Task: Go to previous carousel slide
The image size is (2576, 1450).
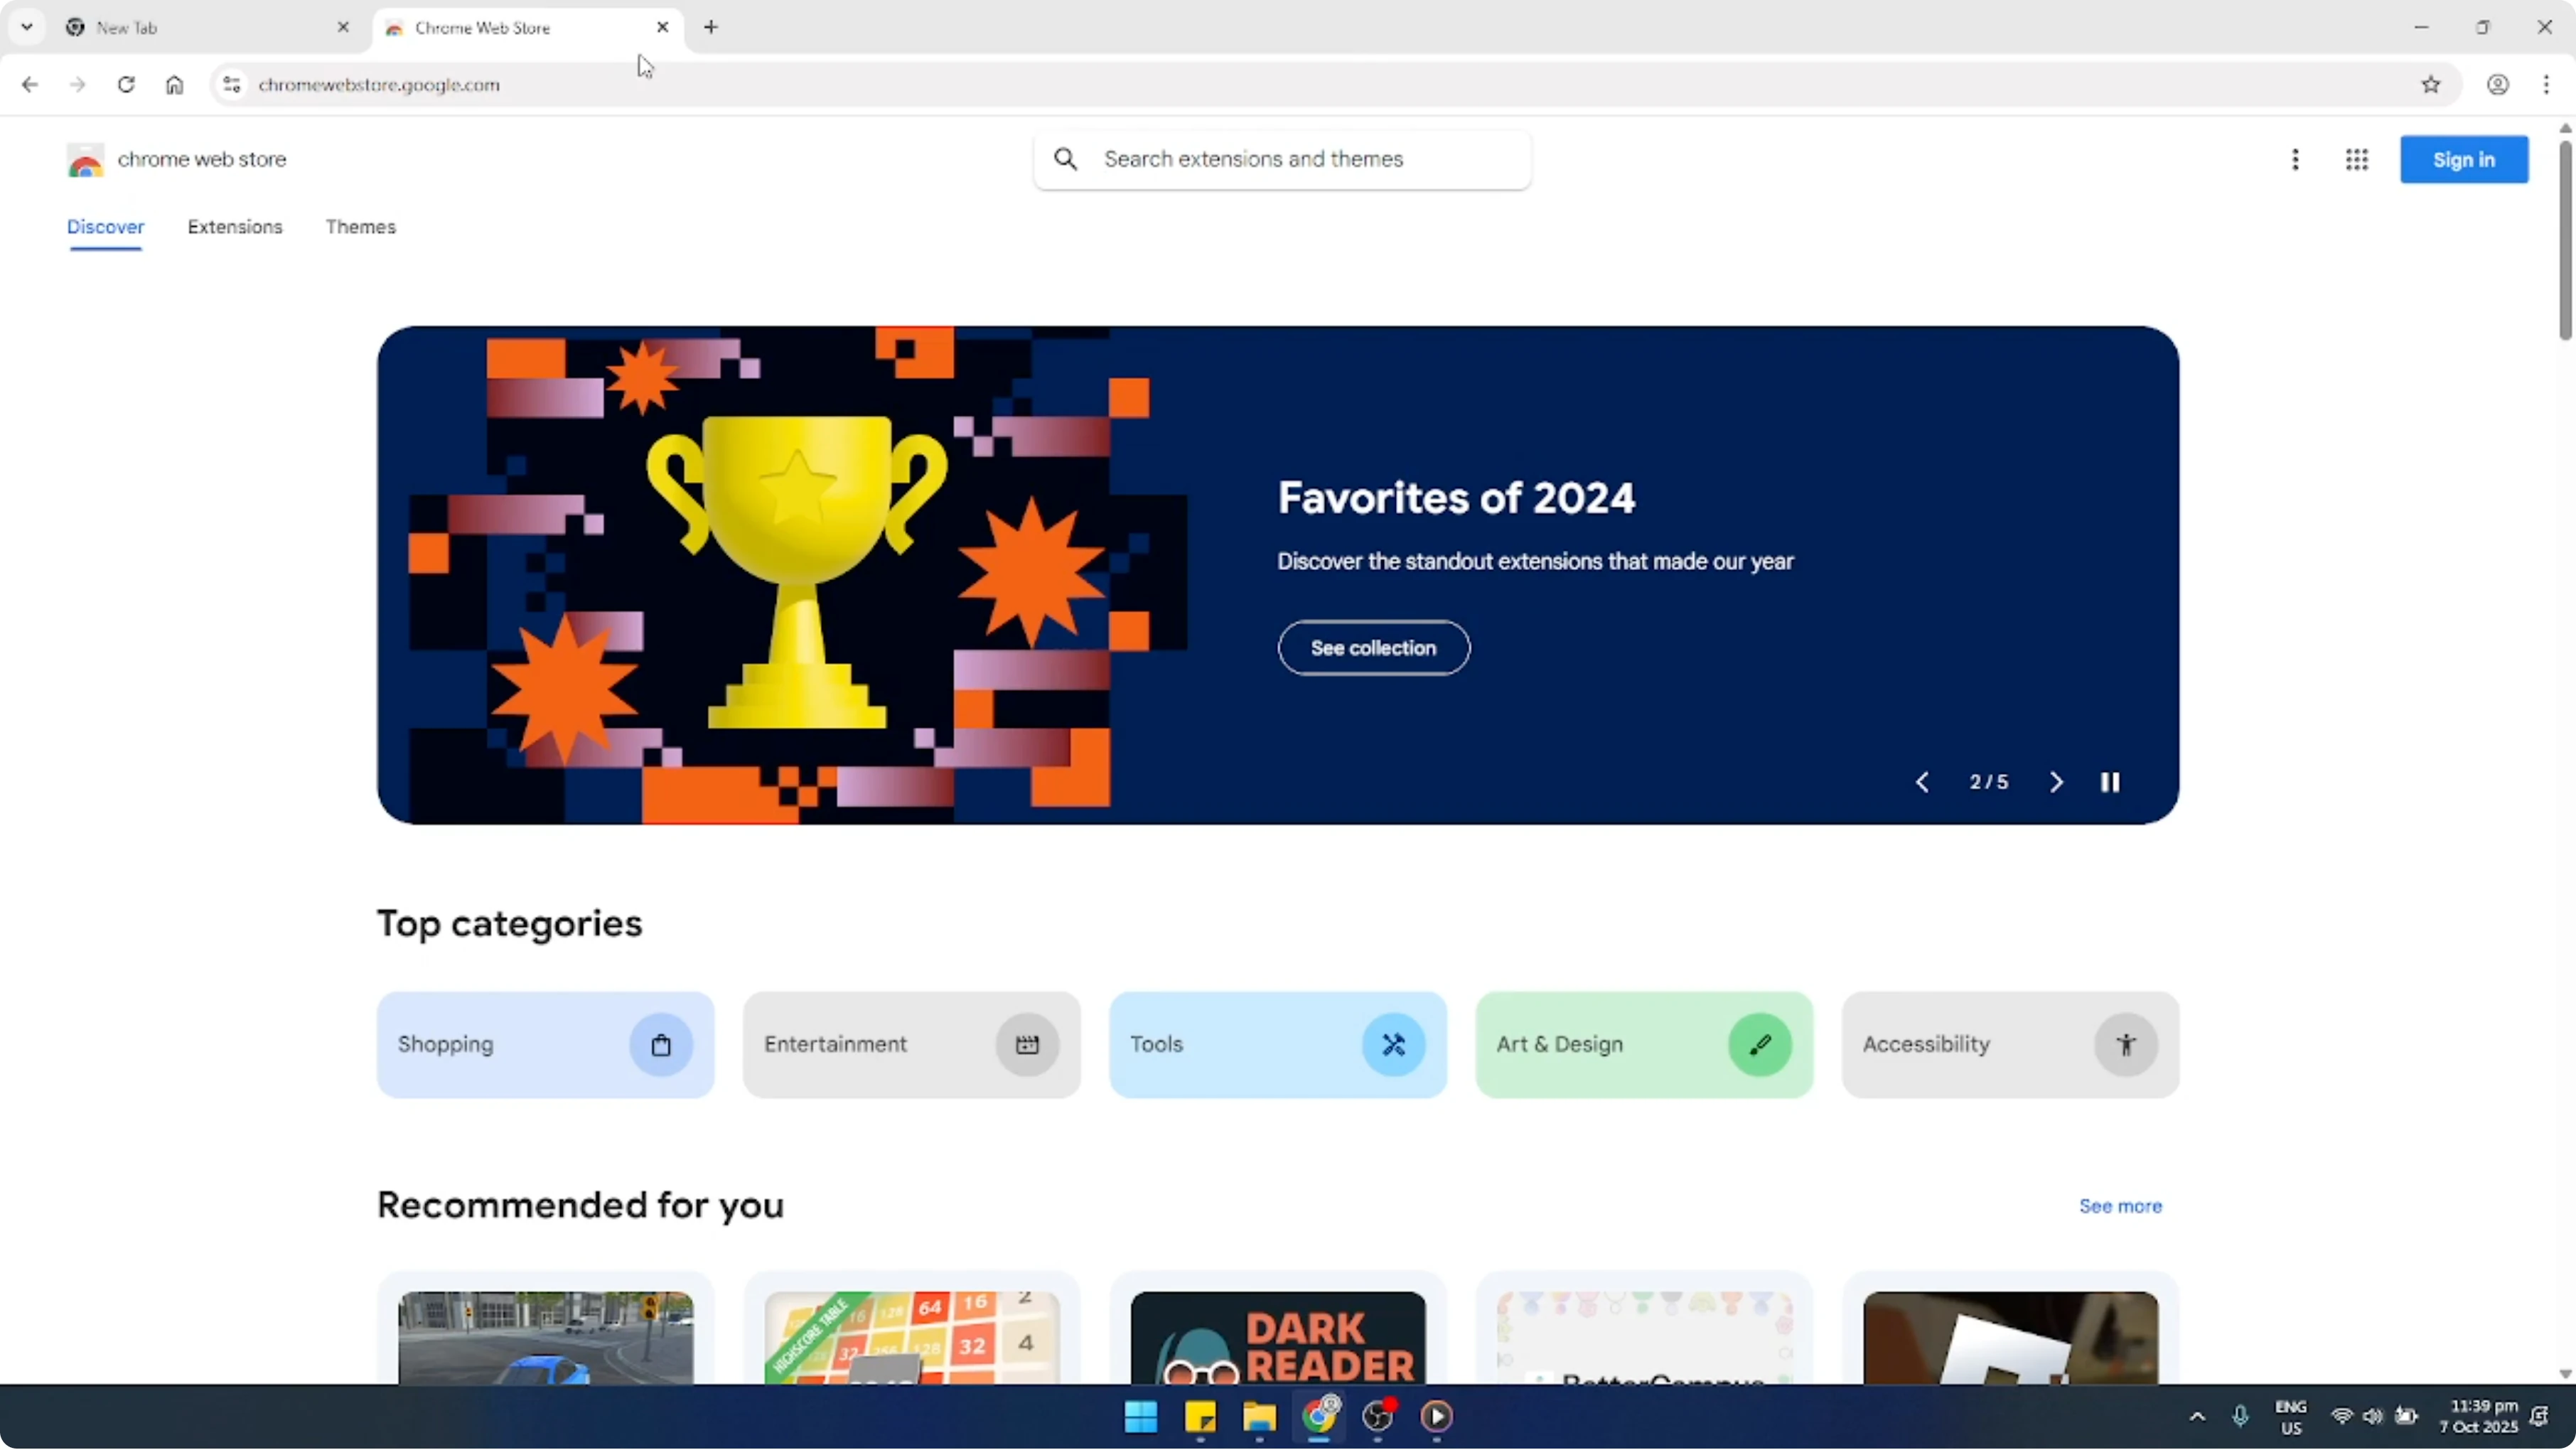Action: pyautogui.click(x=1922, y=783)
